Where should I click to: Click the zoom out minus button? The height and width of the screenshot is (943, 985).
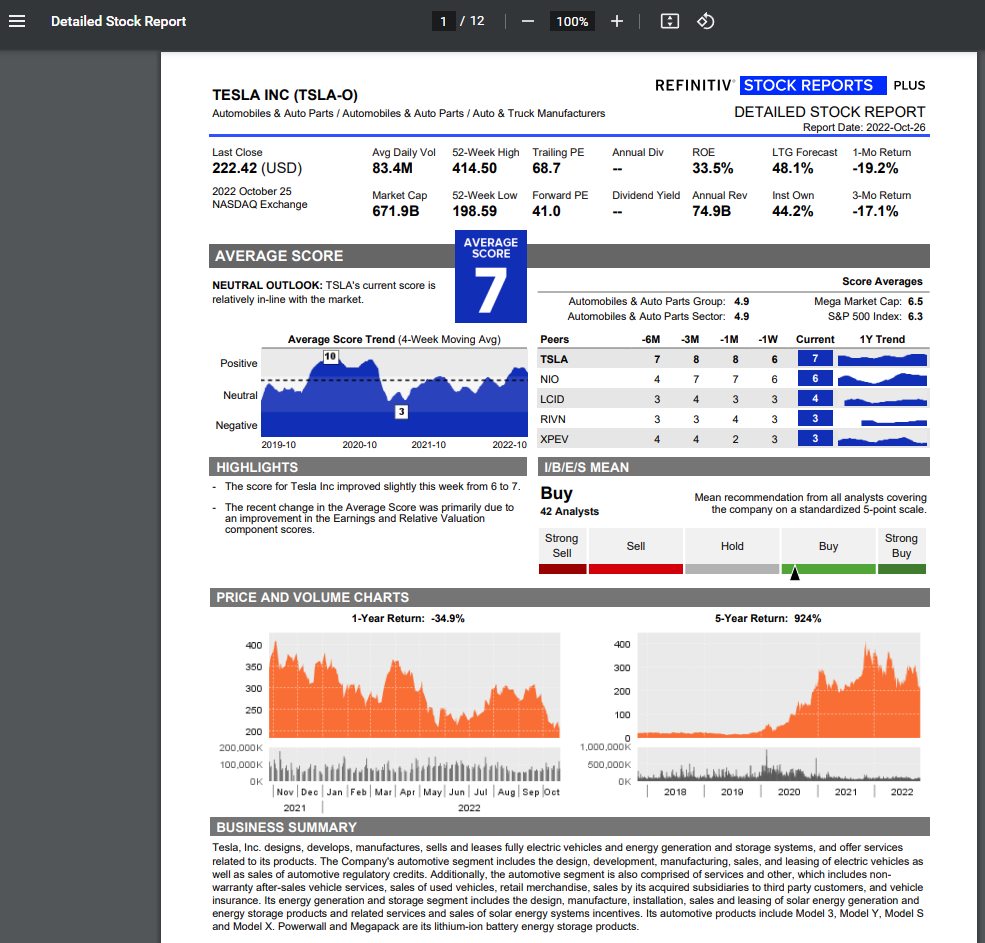tap(527, 21)
